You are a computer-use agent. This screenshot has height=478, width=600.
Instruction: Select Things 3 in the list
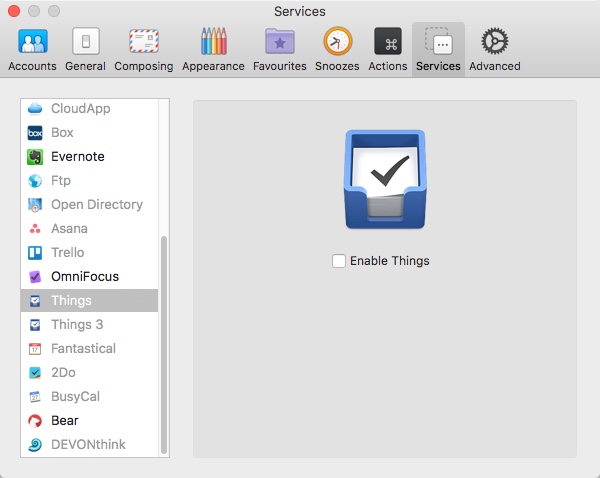pyautogui.click(x=90, y=325)
